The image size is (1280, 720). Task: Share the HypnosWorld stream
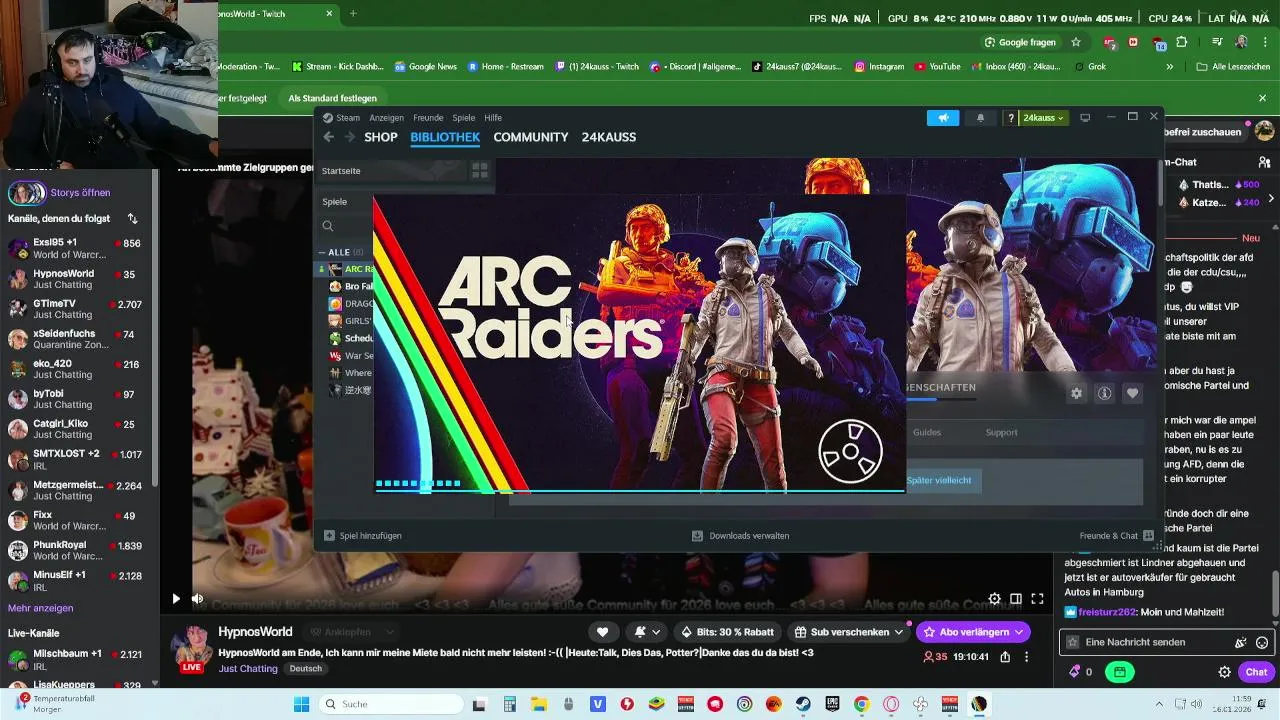point(1005,657)
